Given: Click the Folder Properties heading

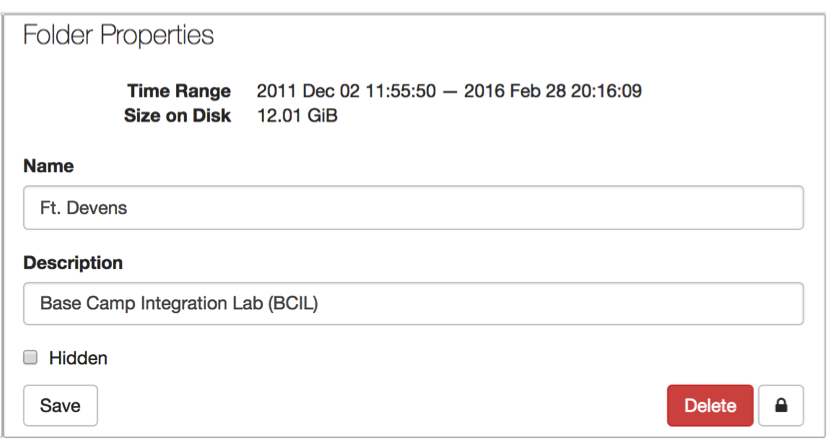Looking at the screenshot, I should click(x=118, y=35).
